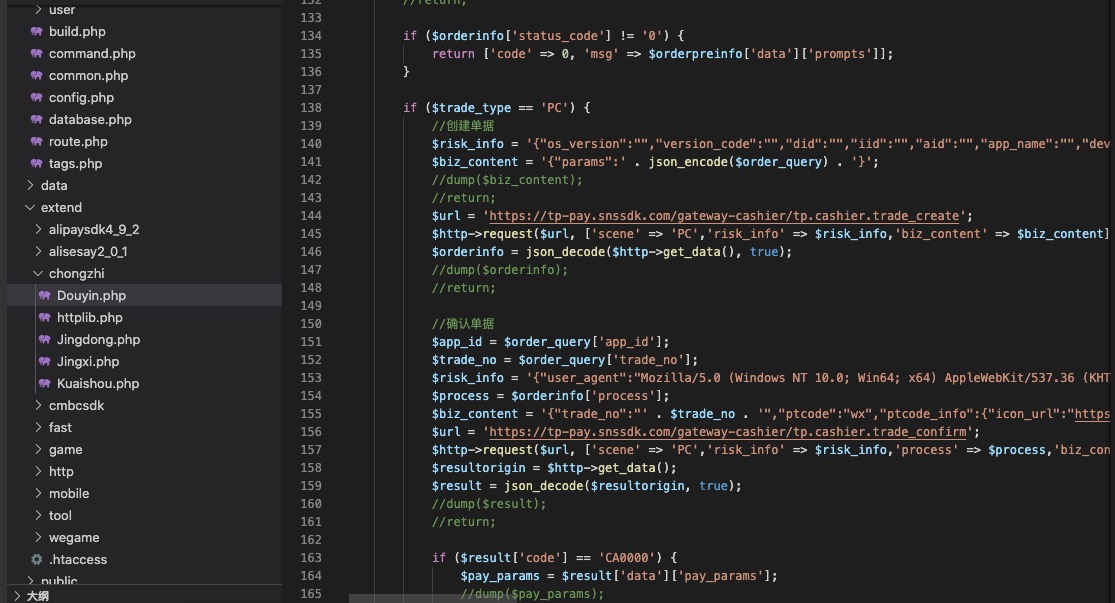The height and width of the screenshot is (603, 1115).
Task: Click the horizontal scrollbar below the code
Action: (600, 599)
